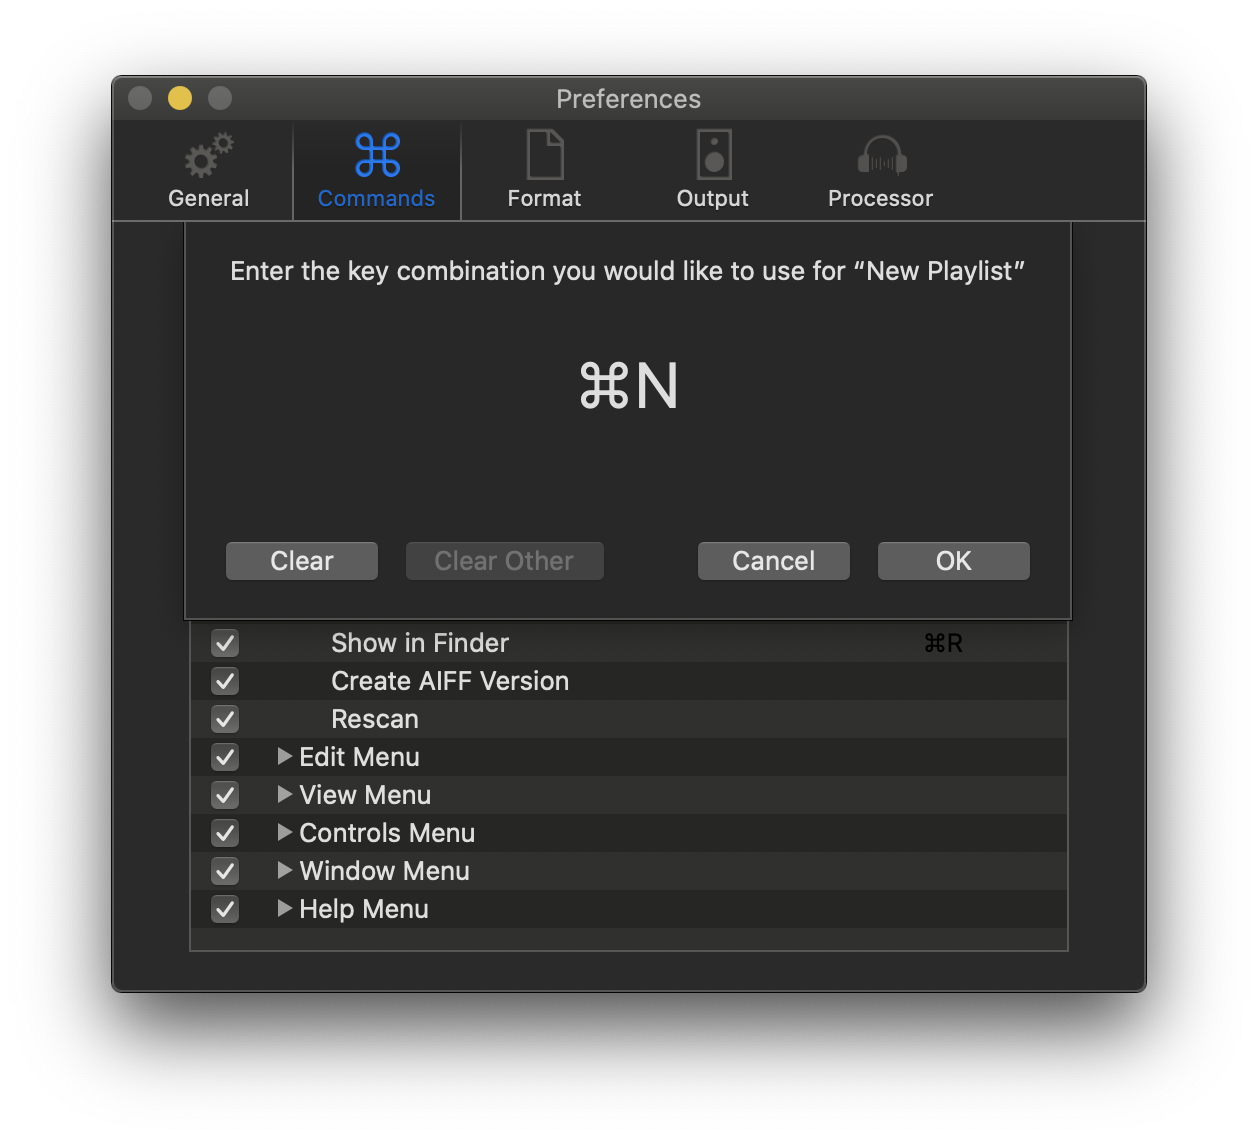Toggle the Edit Menu checkbox

[x=225, y=757]
